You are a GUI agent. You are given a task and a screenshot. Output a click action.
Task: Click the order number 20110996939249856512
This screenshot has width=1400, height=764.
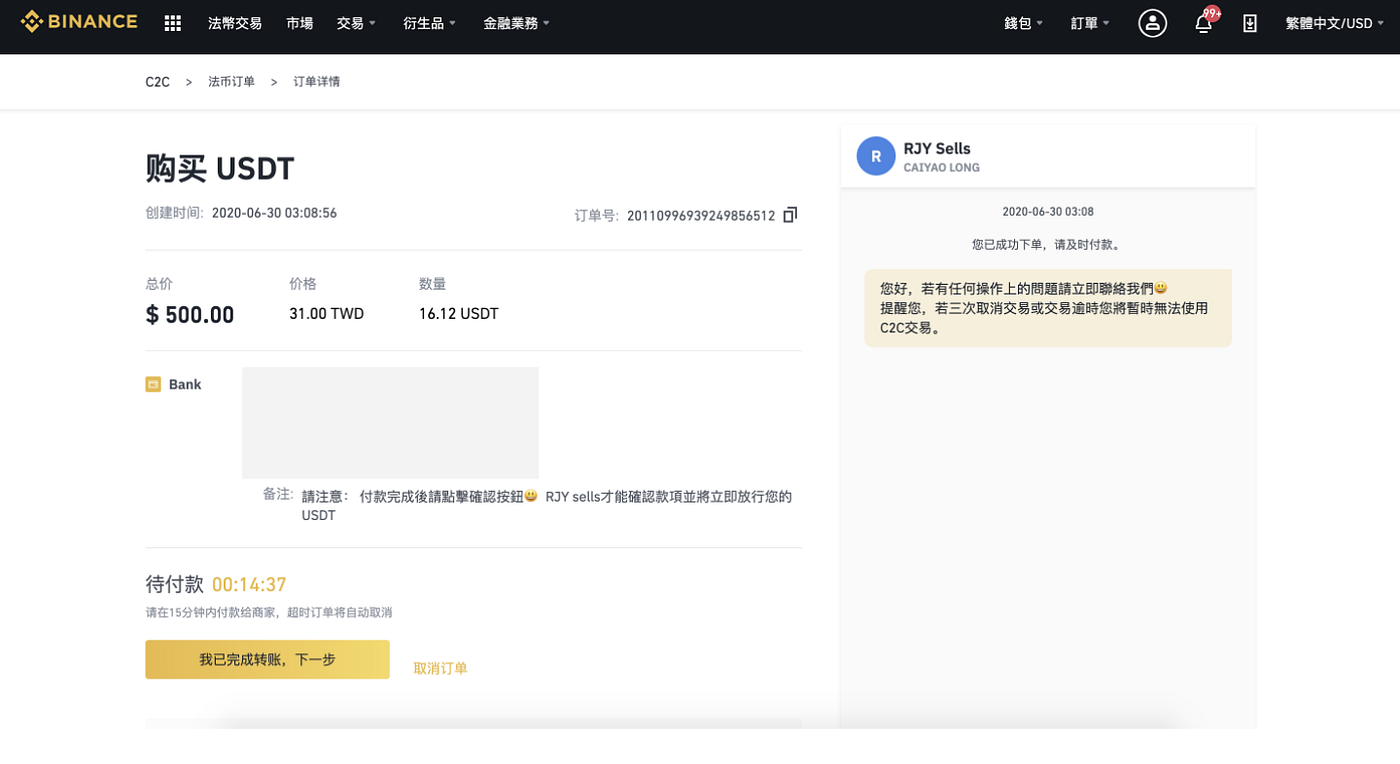701,216
